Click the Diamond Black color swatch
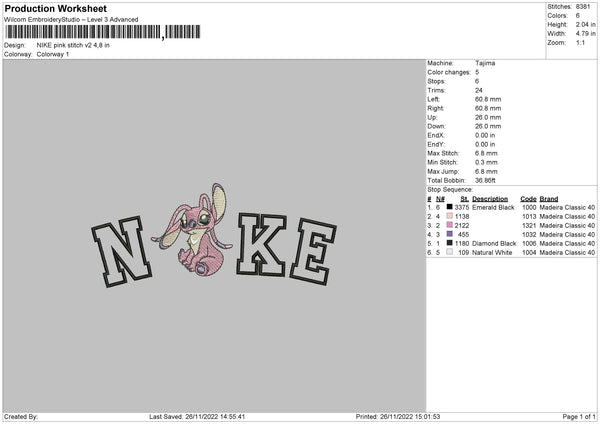The height and width of the screenshot is (424, 600). coord(450,243)
